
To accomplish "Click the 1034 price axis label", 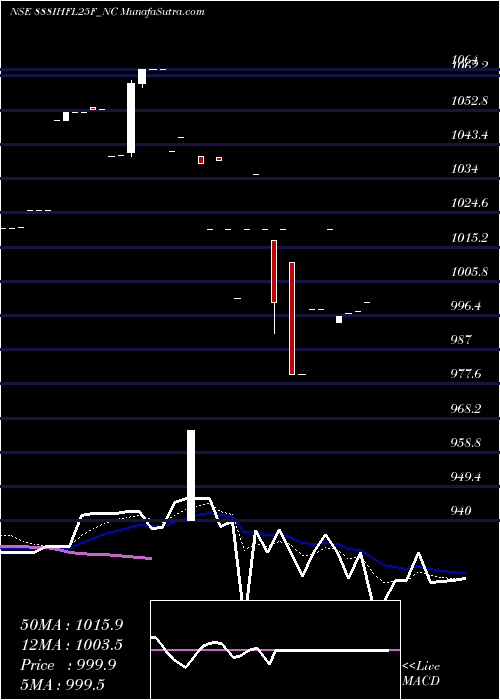I will [x=464, y=169].
